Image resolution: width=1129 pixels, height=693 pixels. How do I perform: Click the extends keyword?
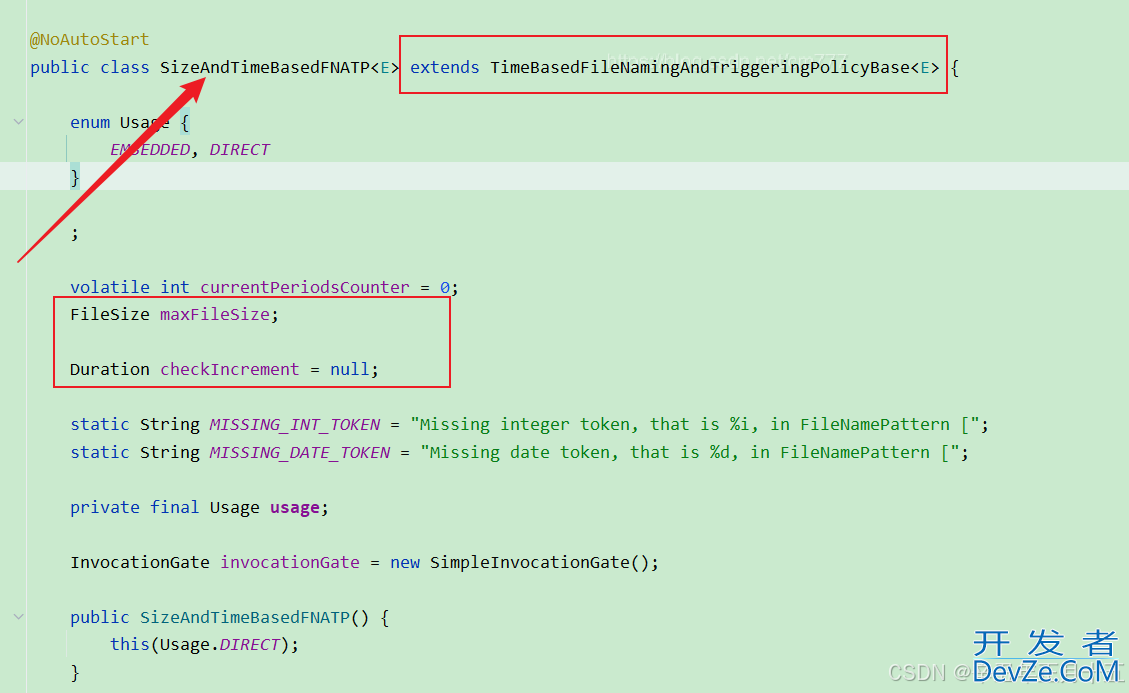444,68
